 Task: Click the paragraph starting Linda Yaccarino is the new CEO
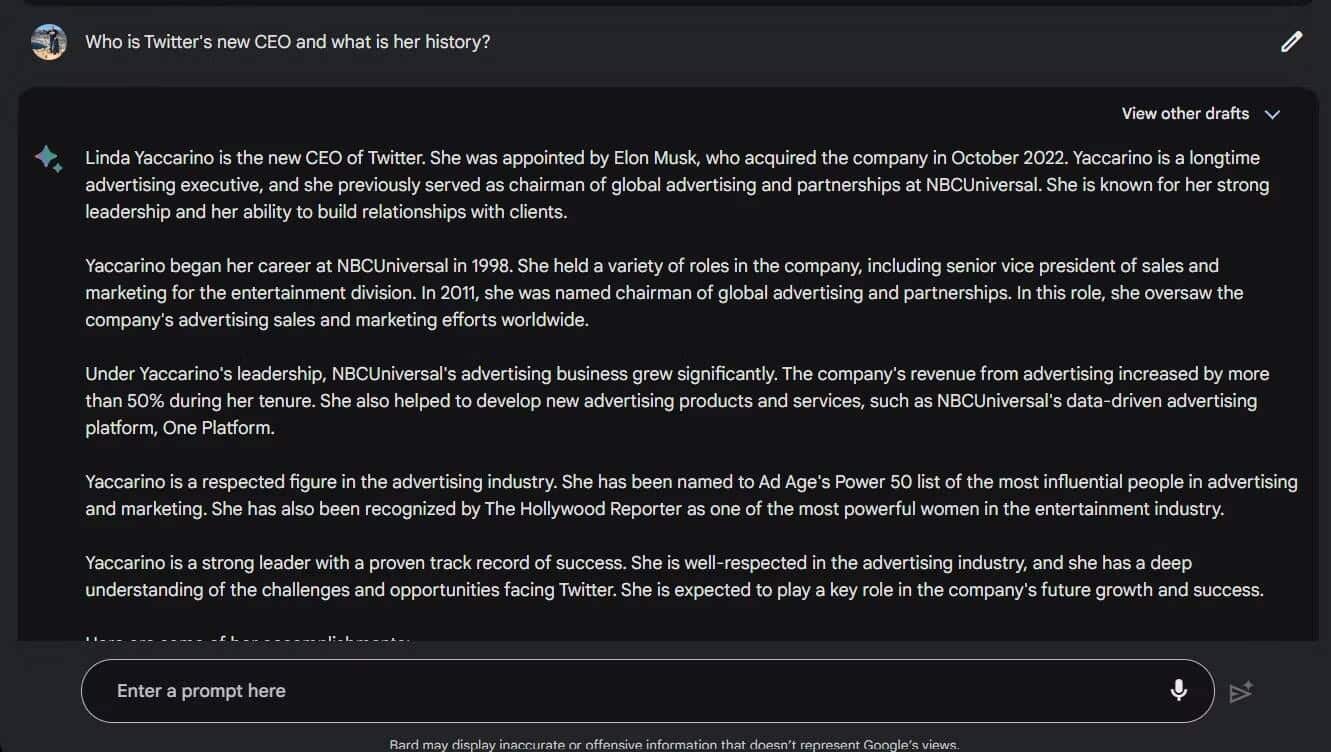(676, 185)
